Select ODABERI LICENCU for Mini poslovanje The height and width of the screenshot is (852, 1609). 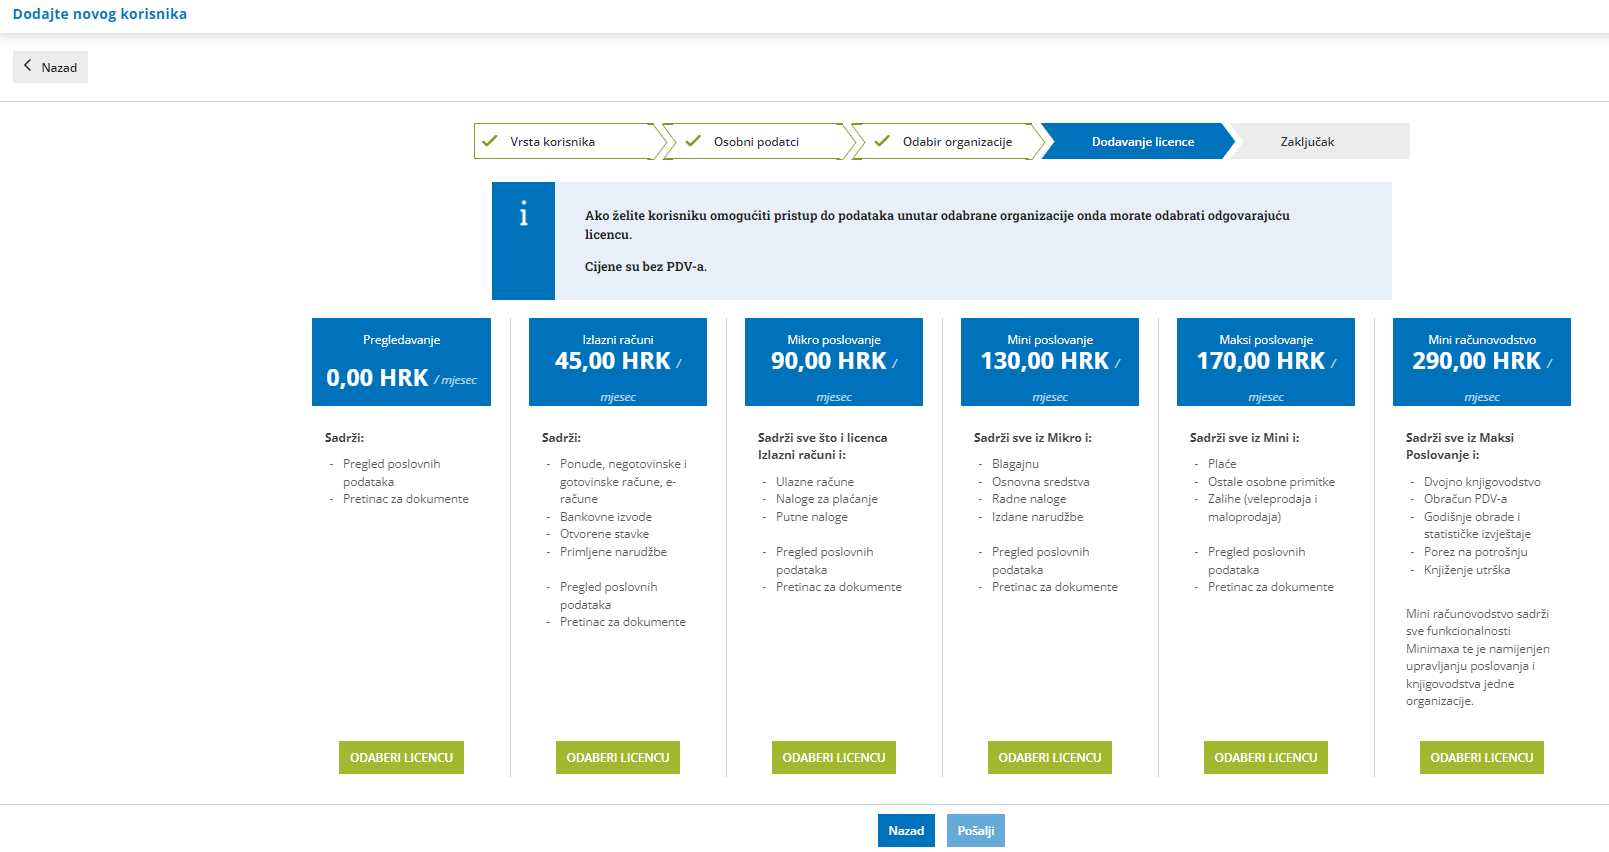(1050, 758)
